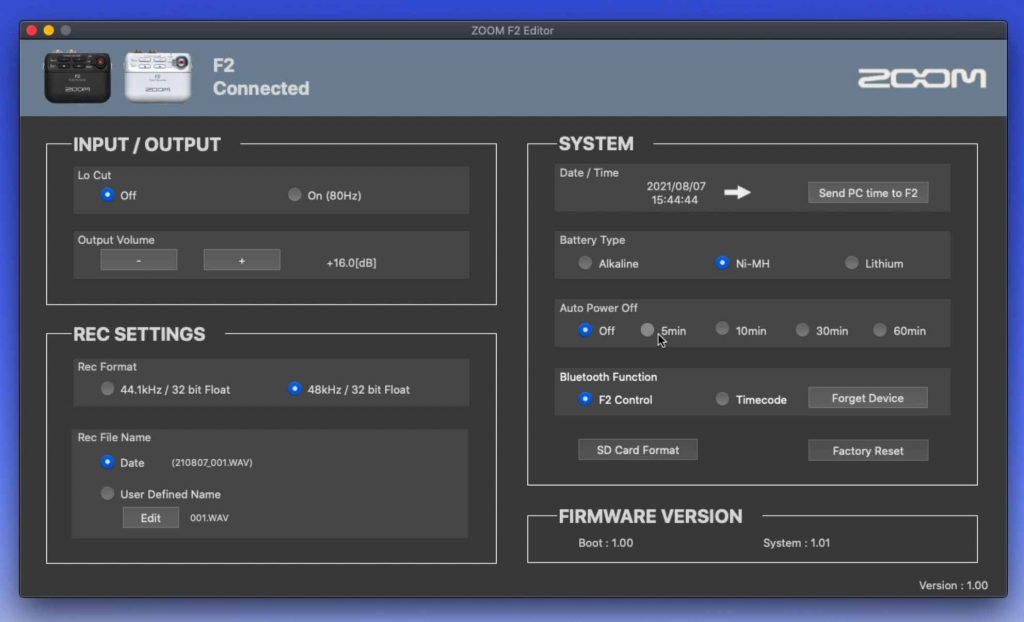Set Auto Power Off to 5min
The image size is (1024, 622).
click(648, 330)
